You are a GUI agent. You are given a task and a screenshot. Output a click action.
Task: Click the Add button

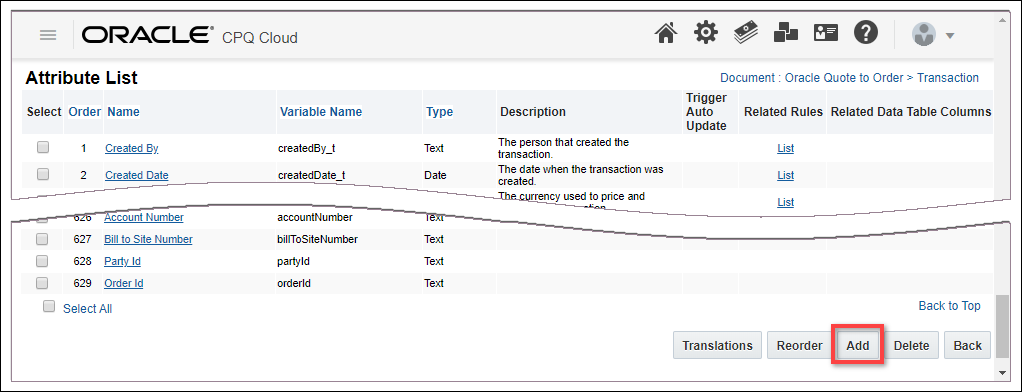[x=858, y=346]
